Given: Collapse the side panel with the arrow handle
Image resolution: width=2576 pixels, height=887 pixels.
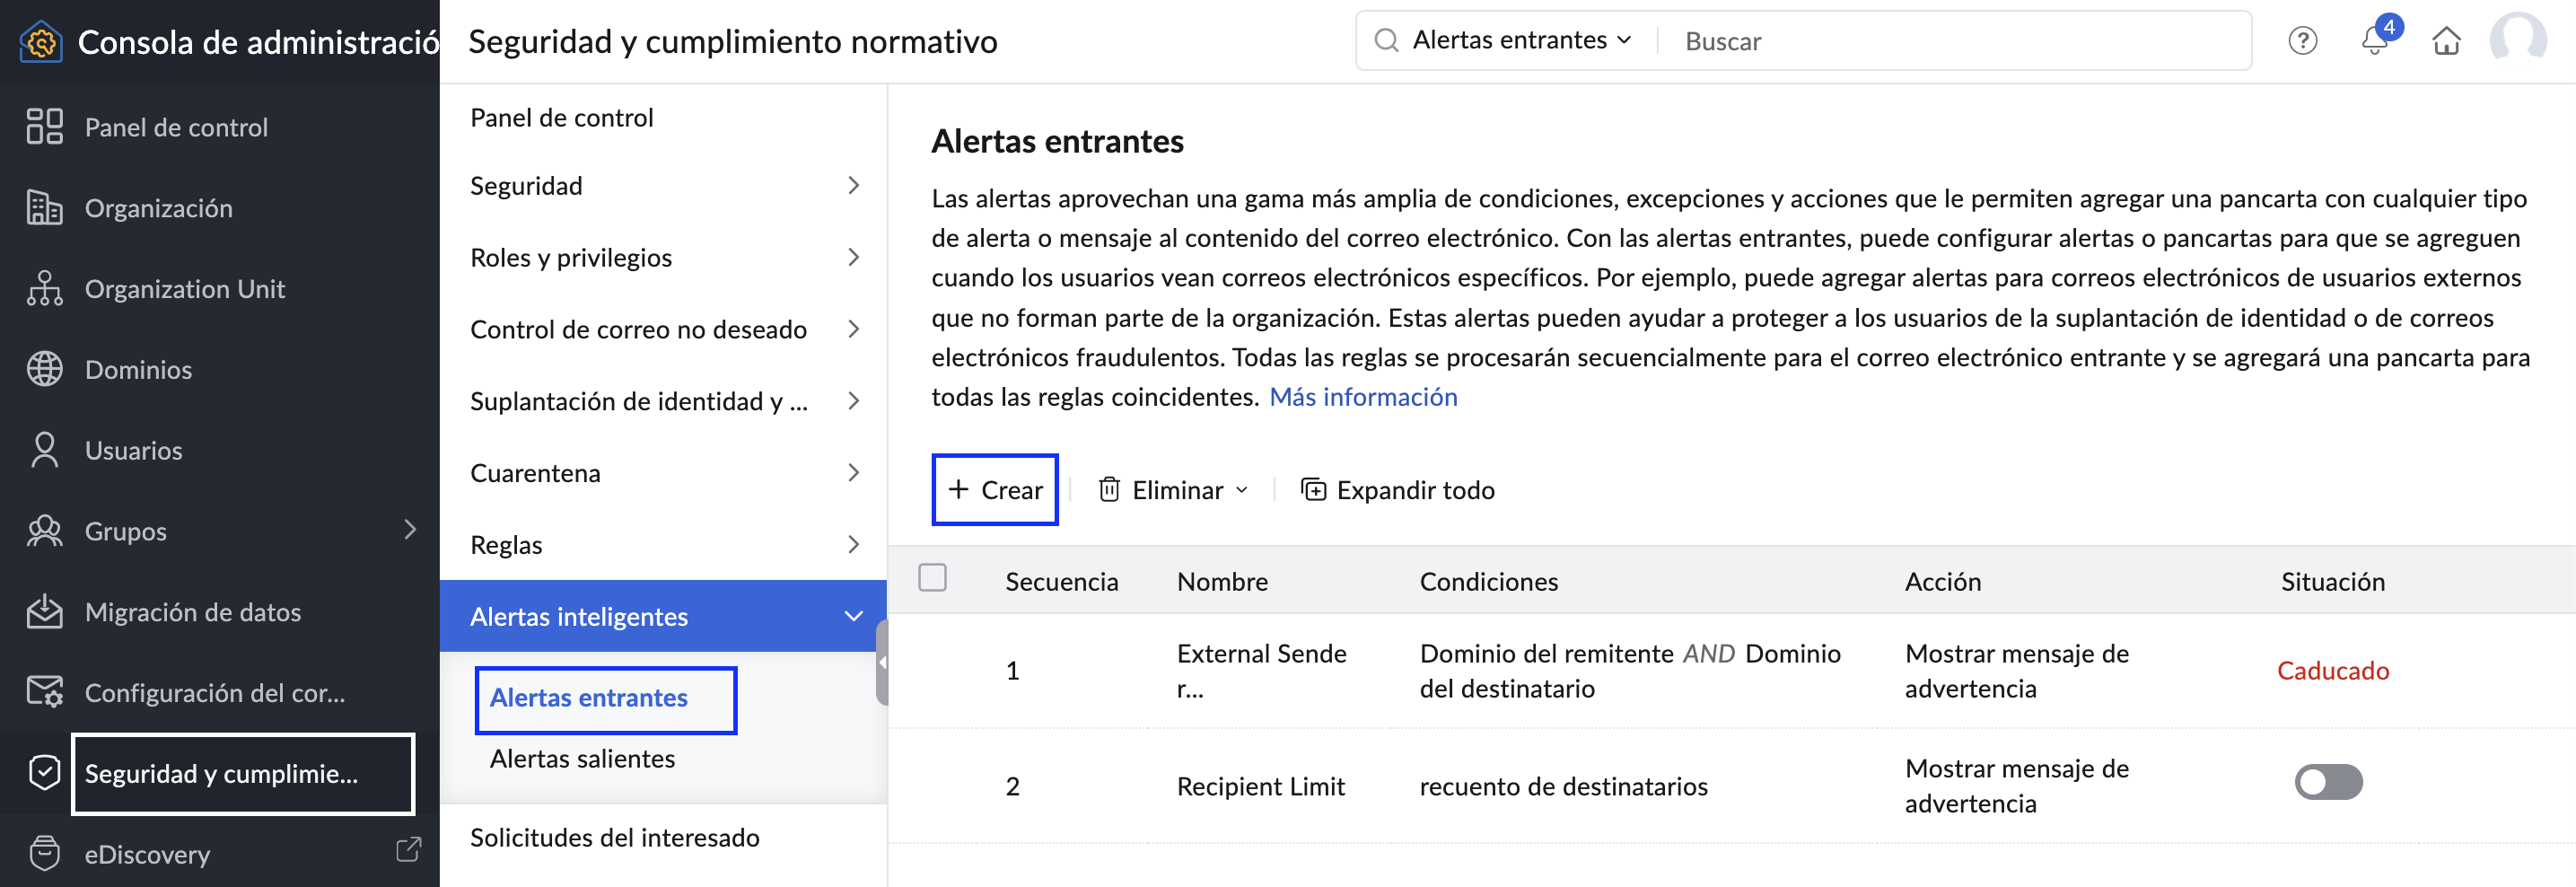Looking at the screenshot, I should 882,663.
